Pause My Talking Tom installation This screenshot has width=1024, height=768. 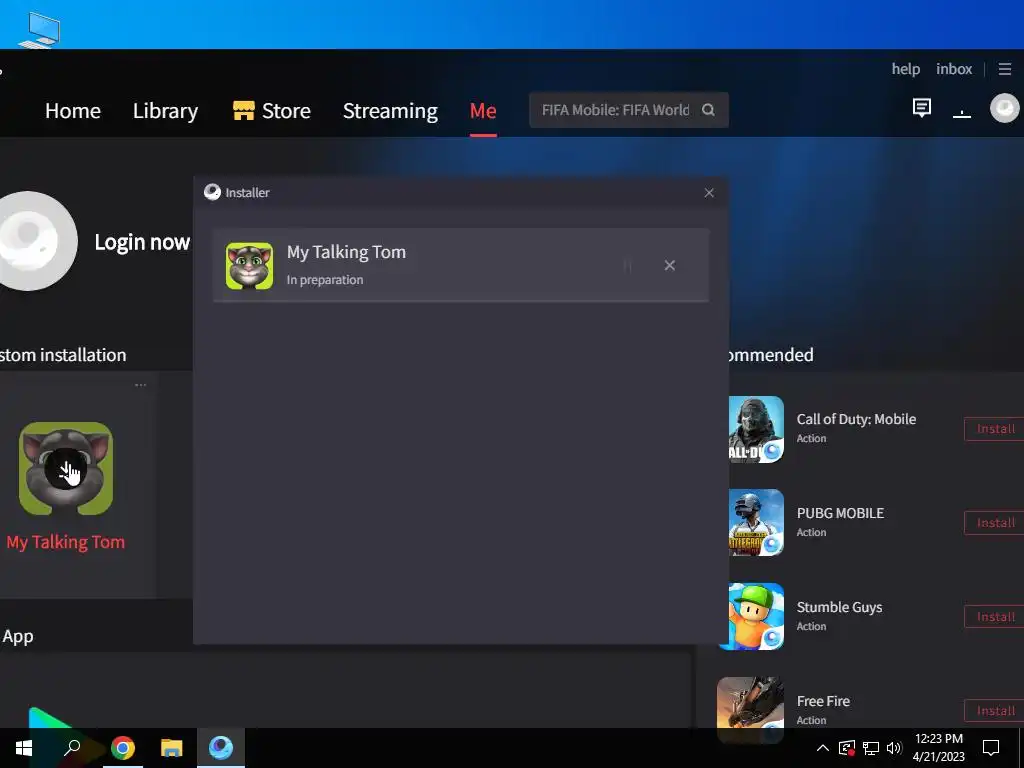(x=627, y=265)
